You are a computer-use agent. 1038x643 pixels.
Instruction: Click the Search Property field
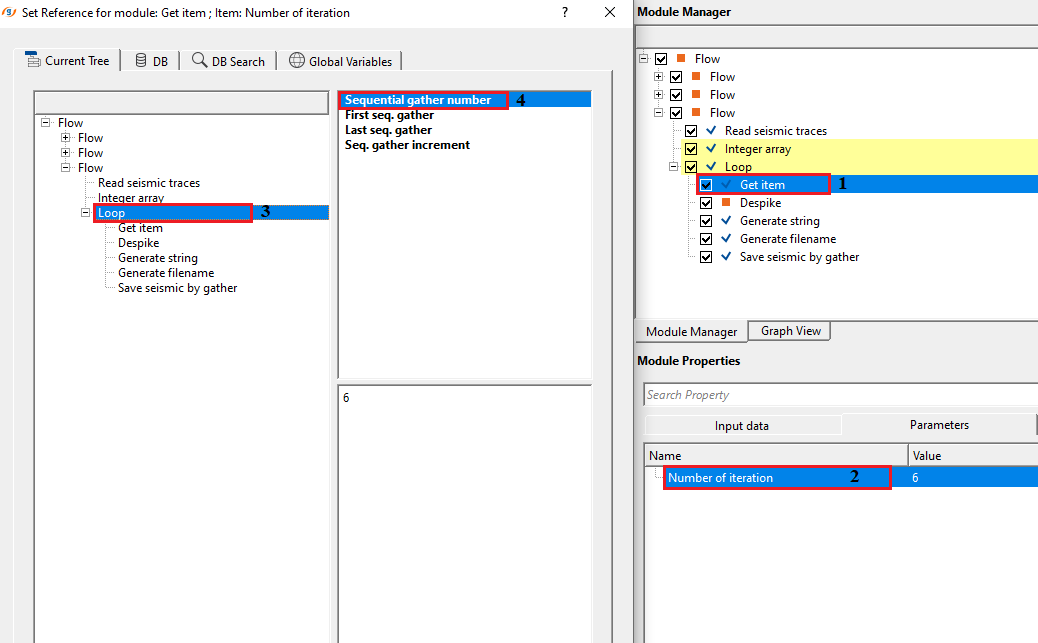840,395
